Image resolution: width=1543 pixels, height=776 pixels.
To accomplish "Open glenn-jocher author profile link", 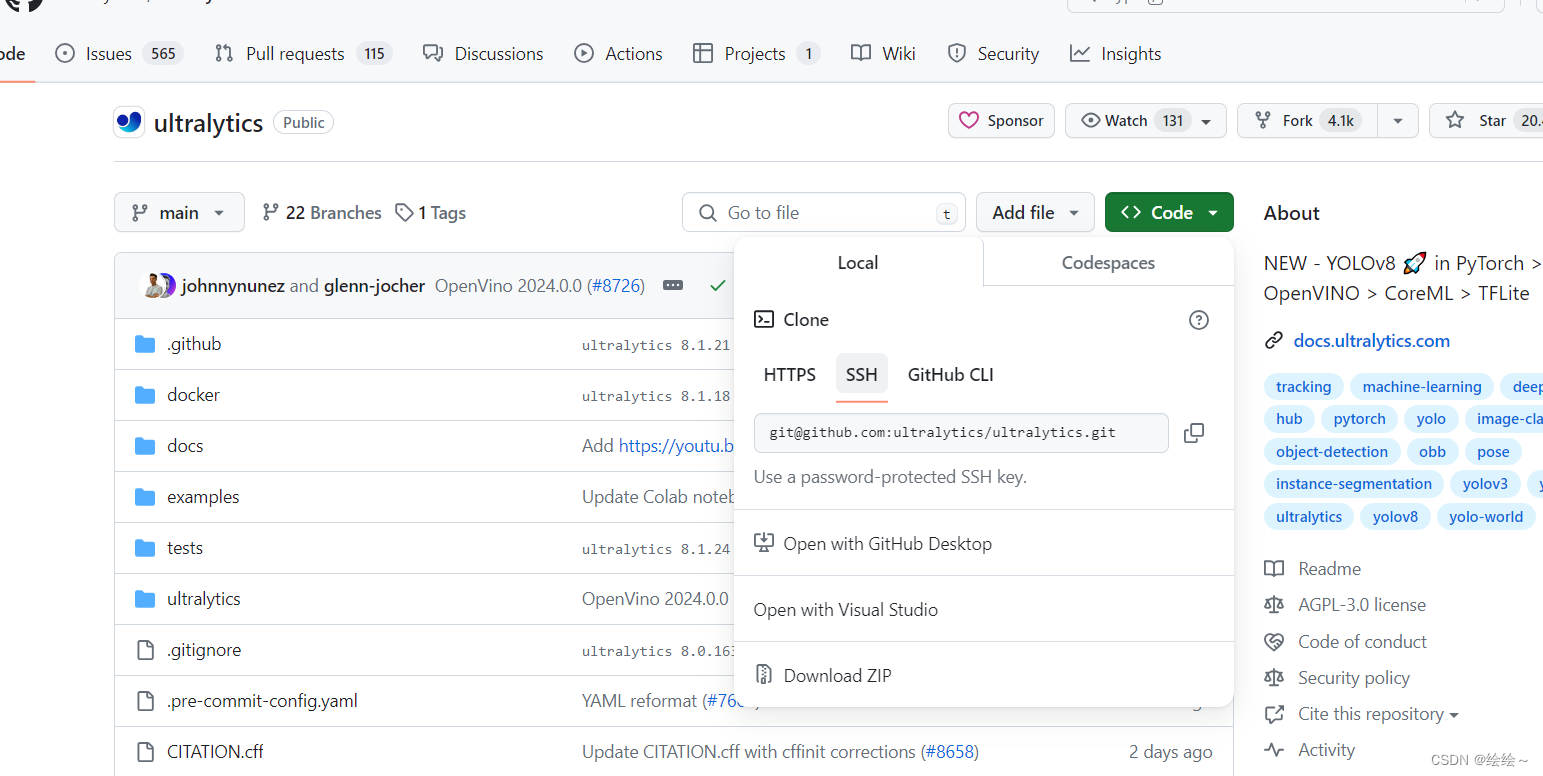I will [x=374, y=286].
